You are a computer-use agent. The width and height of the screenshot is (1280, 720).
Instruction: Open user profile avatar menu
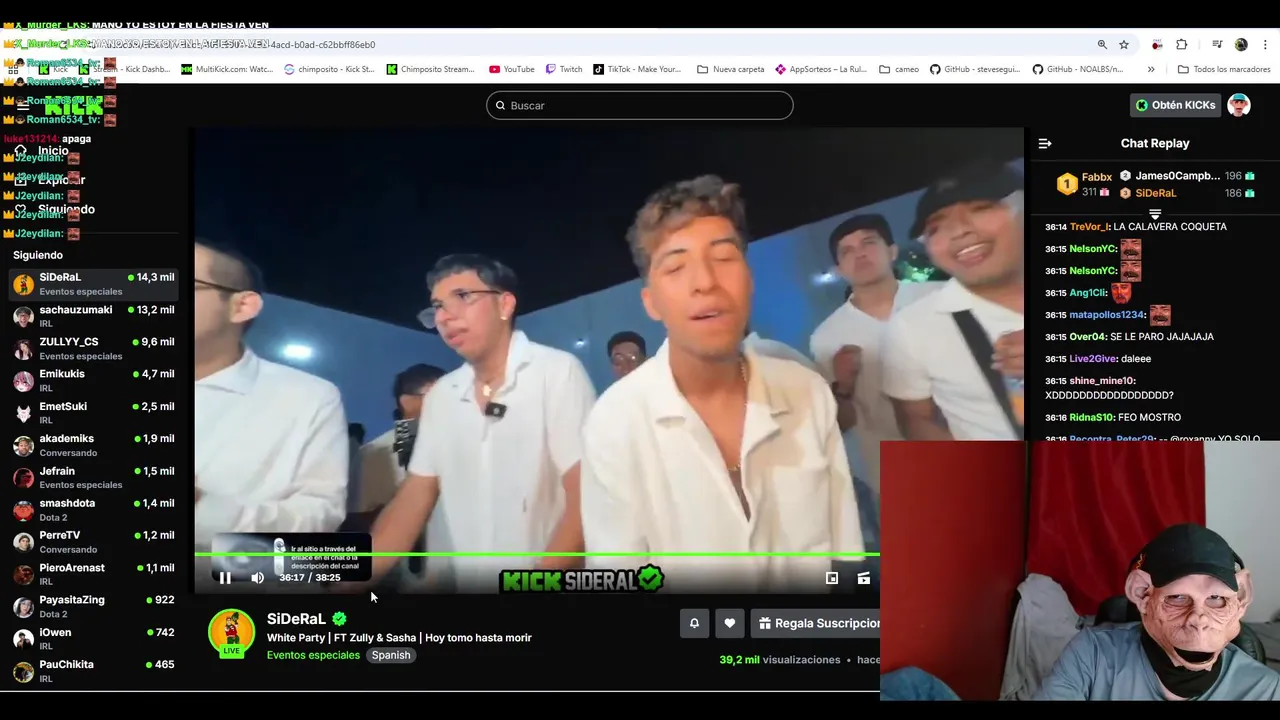[1238, 105]
